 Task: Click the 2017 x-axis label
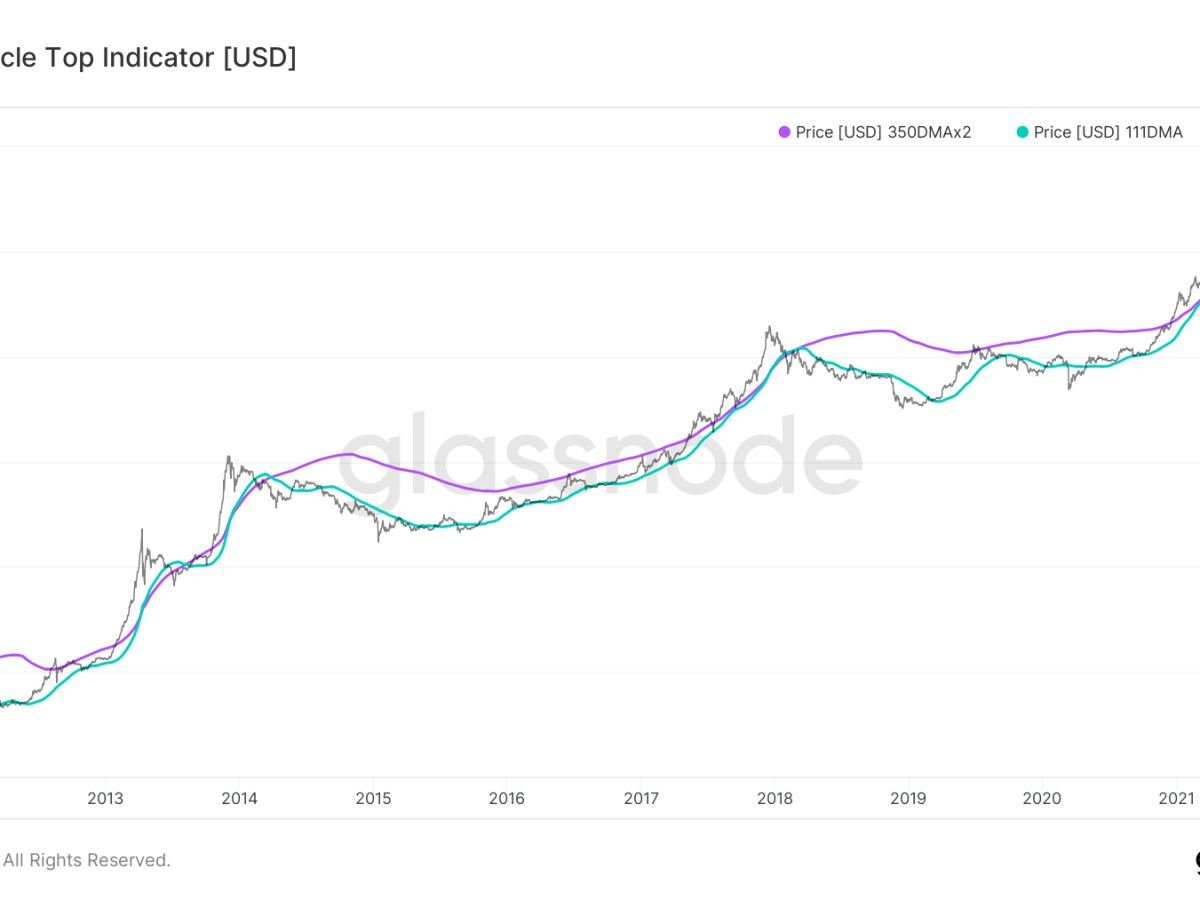[640, 798]
